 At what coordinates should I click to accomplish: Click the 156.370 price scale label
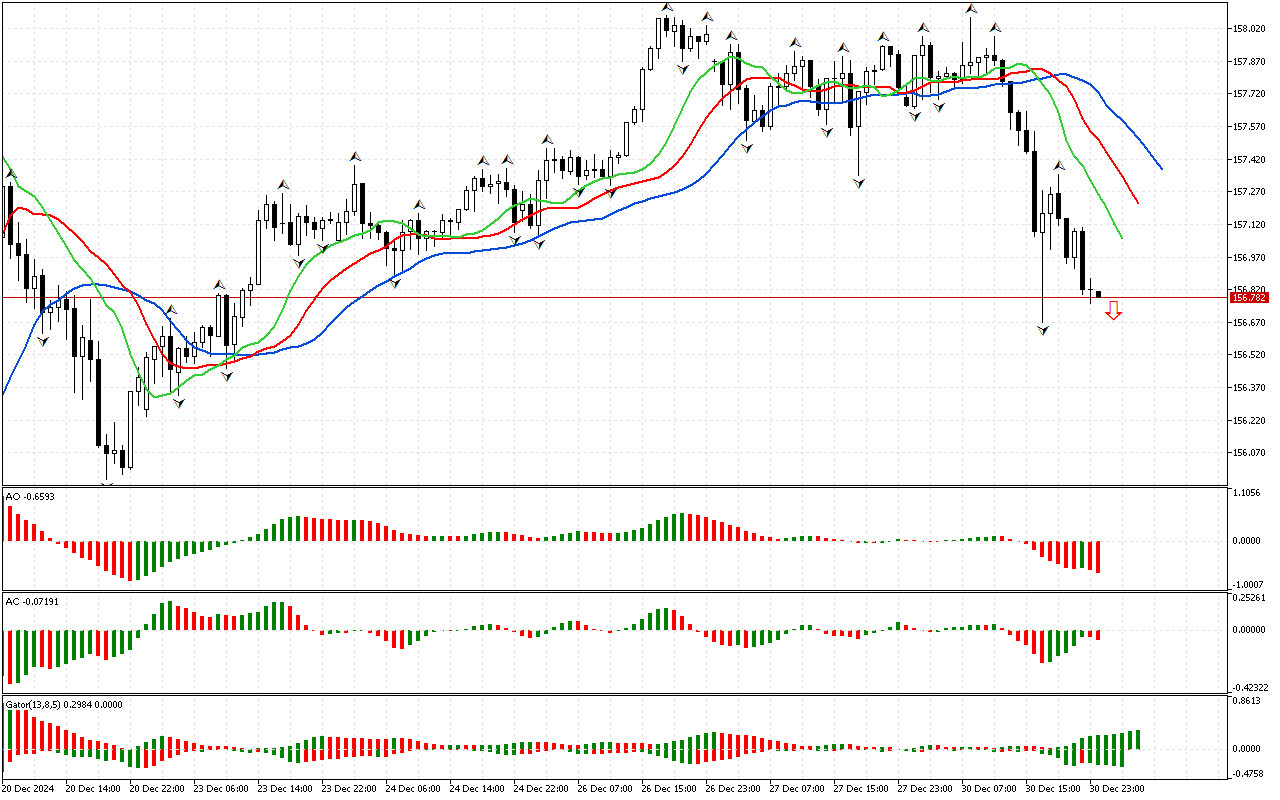tap(1251, 388)
